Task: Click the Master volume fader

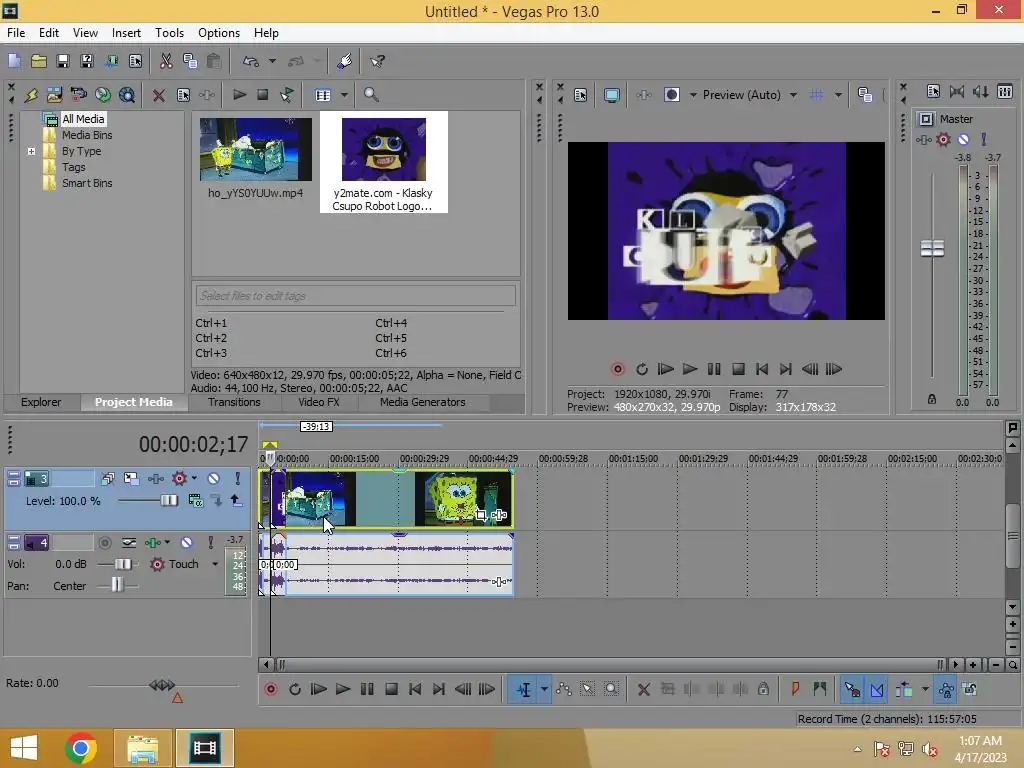Action: click(x=932, y=249)
